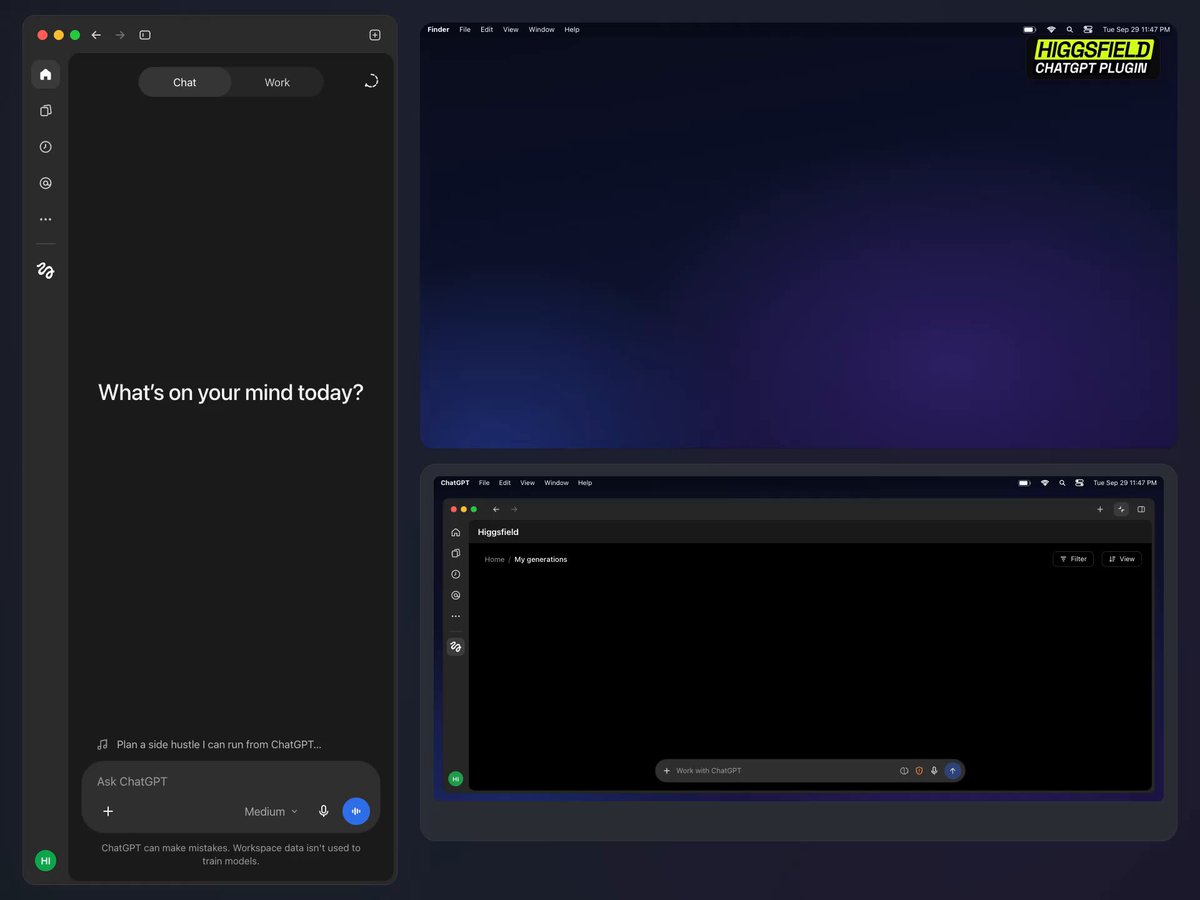Open the Home icon in left sidebar
Image resolution: width=1200 pixels, height=900 pixels.
pos(45,74)
